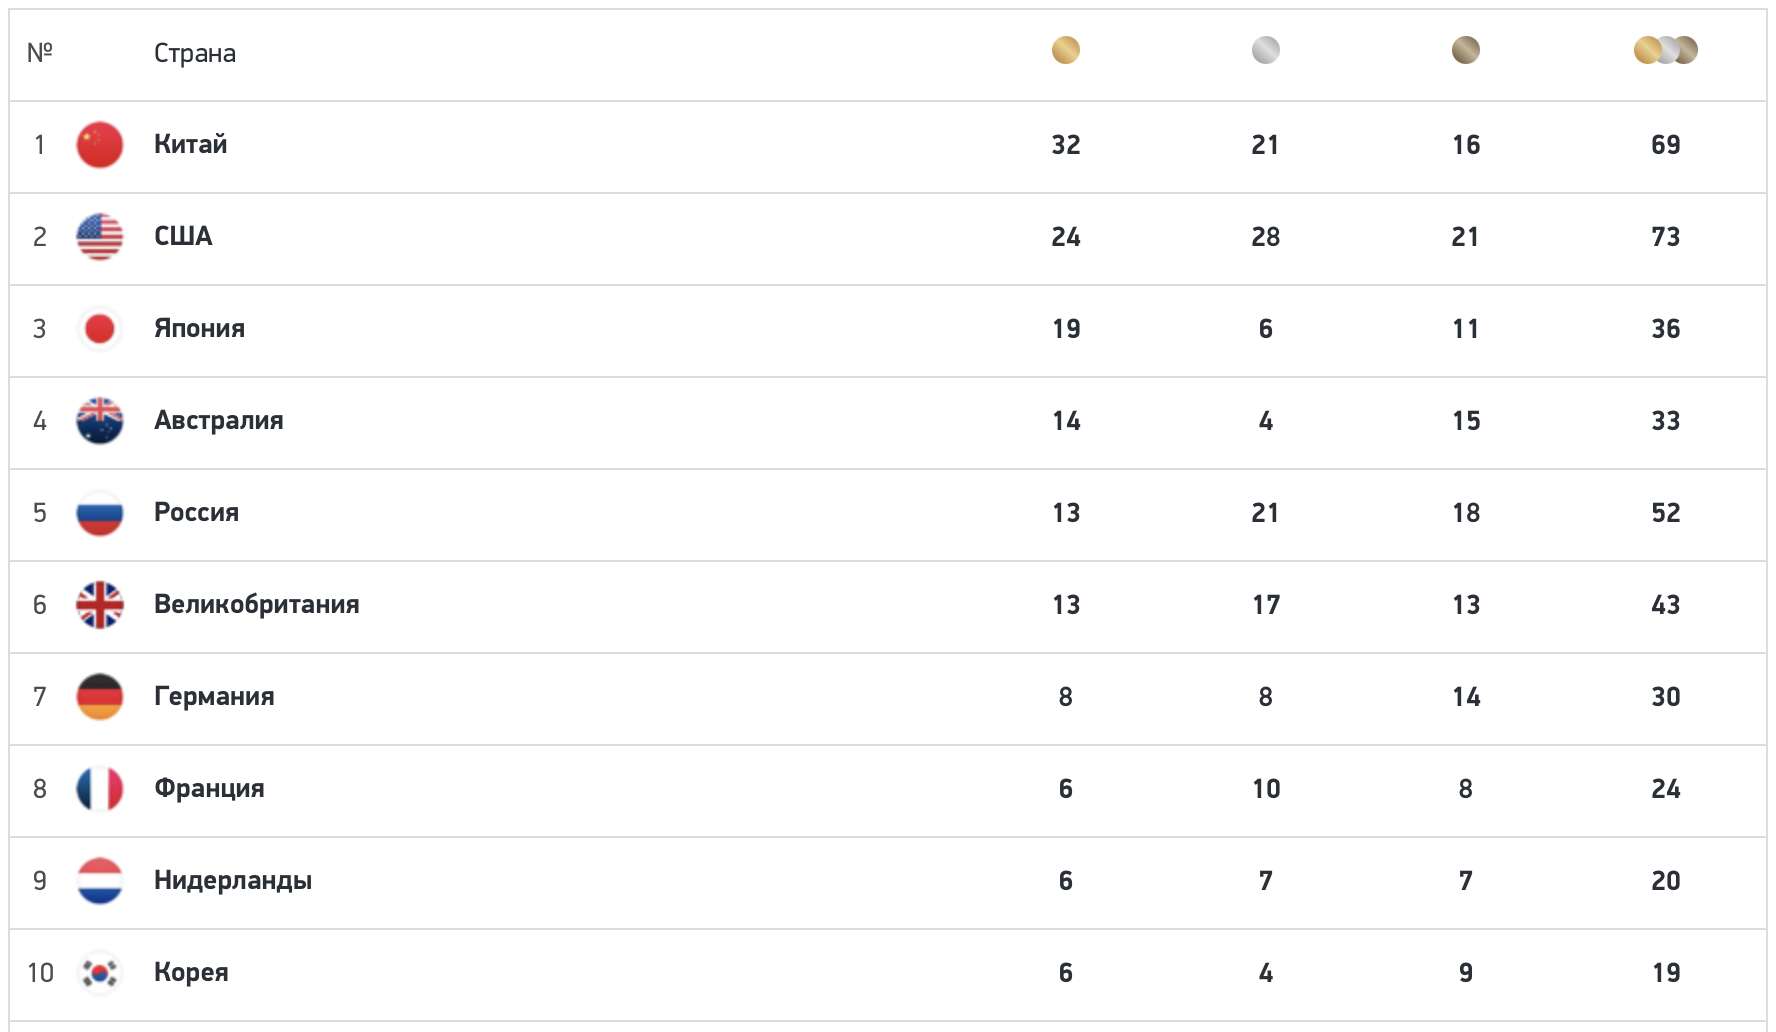Image resolution: width=1776 pixels, height=1032 pixels.
Task: Click the Germany flag icon
Action: 100,697
